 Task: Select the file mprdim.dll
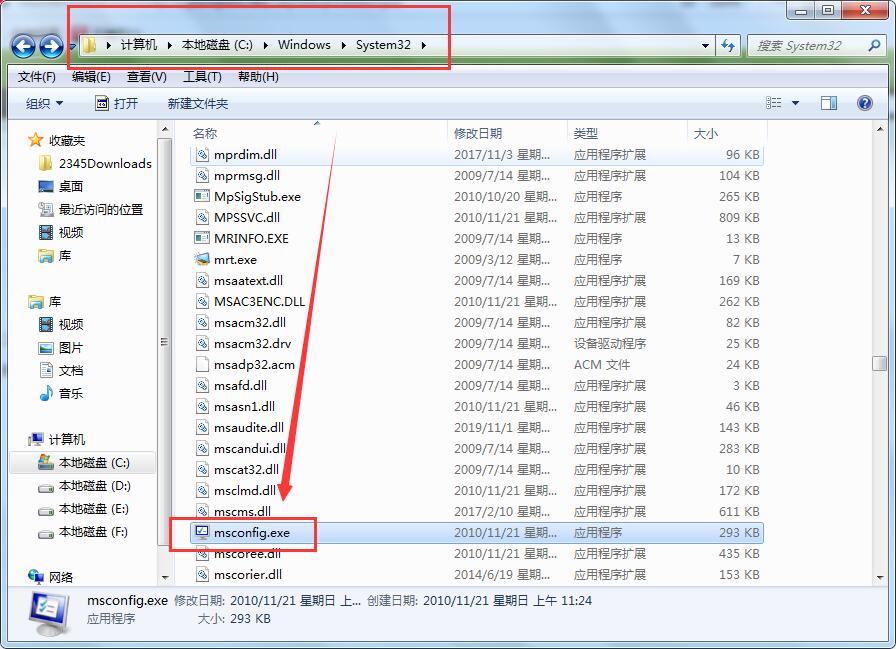477,154
